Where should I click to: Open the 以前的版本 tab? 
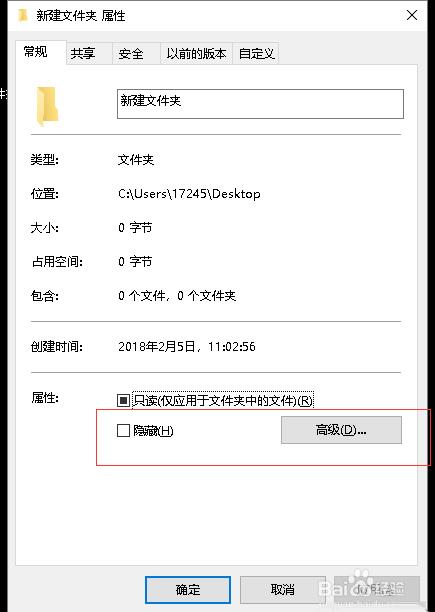(196, 53)
